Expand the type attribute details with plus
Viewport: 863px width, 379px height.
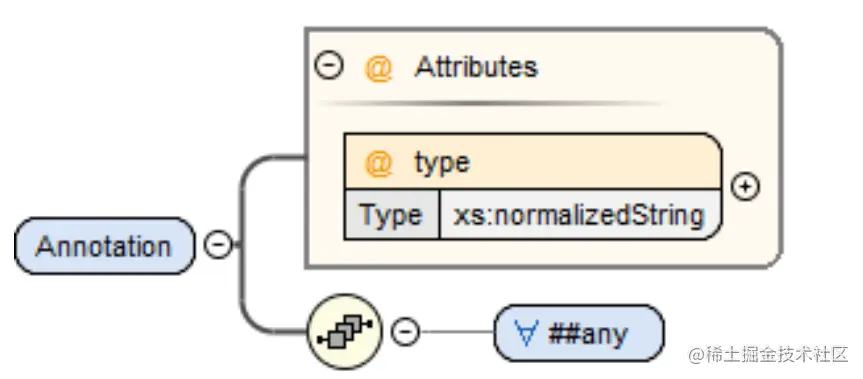tap(745, 187)
